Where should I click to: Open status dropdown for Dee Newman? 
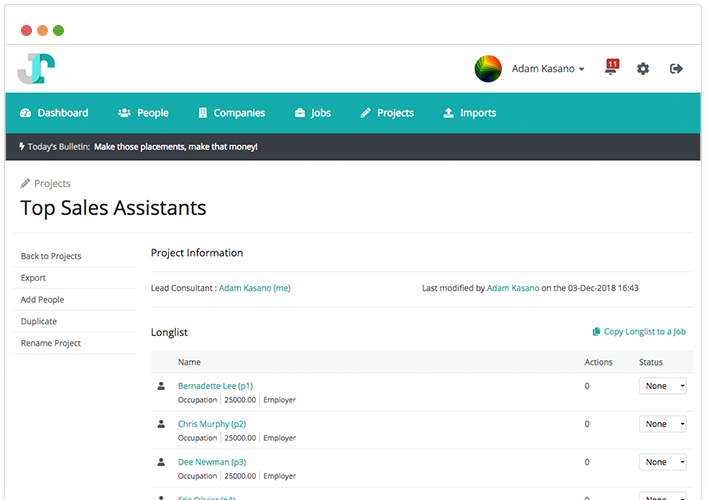[662, 462]
